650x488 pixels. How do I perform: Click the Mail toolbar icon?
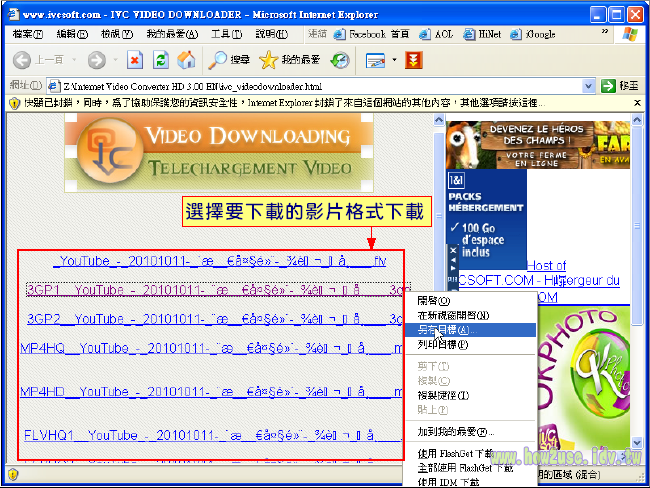(376, 61)
